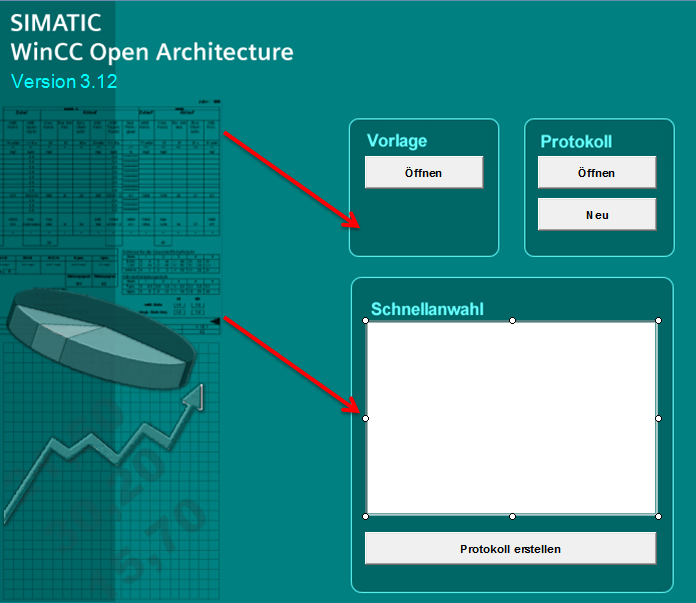Screen dimensions: 696x603
Task: Click the SIMATIC title text
Action: 56,23
